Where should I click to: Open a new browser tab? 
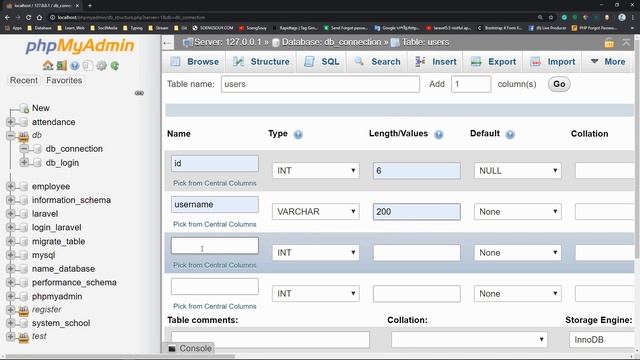point(89,5)
